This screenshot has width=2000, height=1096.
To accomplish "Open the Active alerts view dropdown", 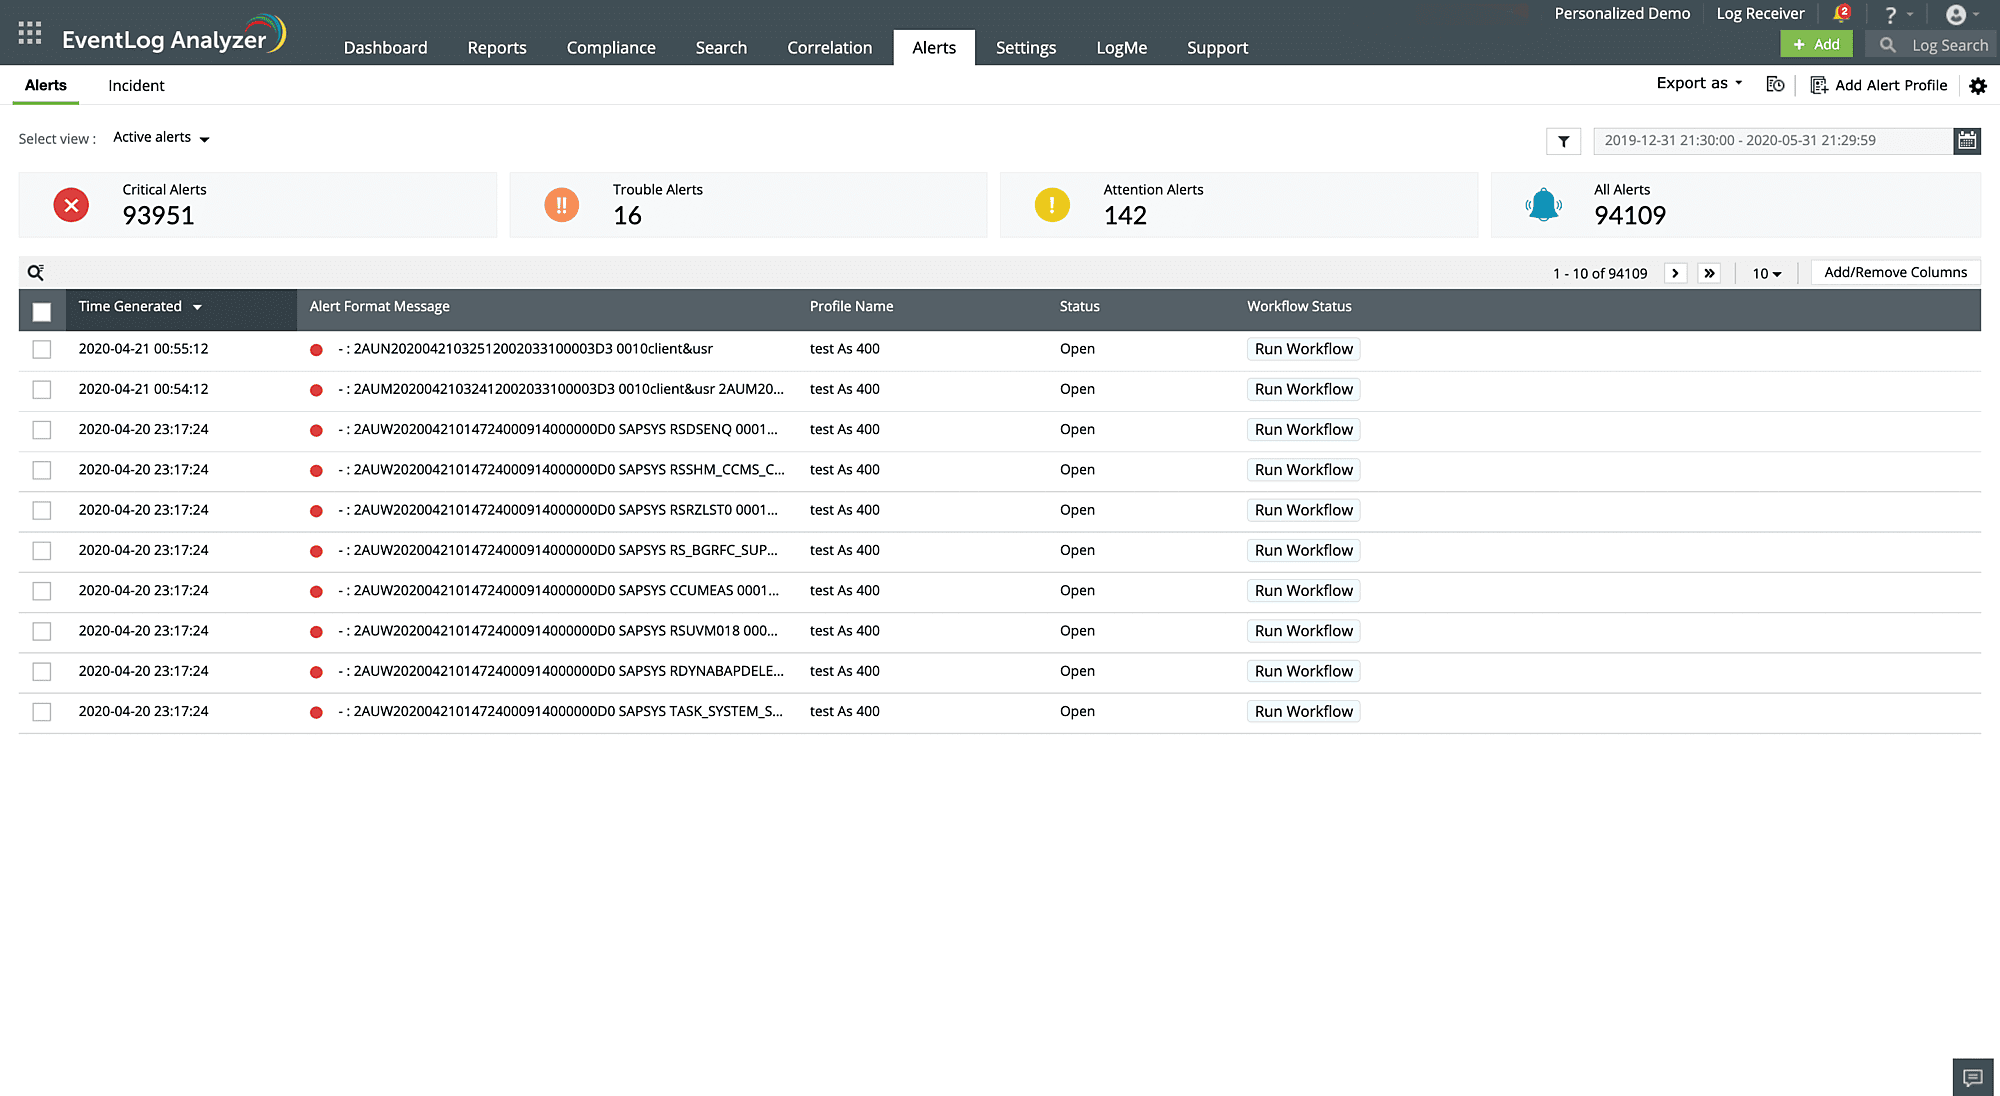I will point(159,137).
